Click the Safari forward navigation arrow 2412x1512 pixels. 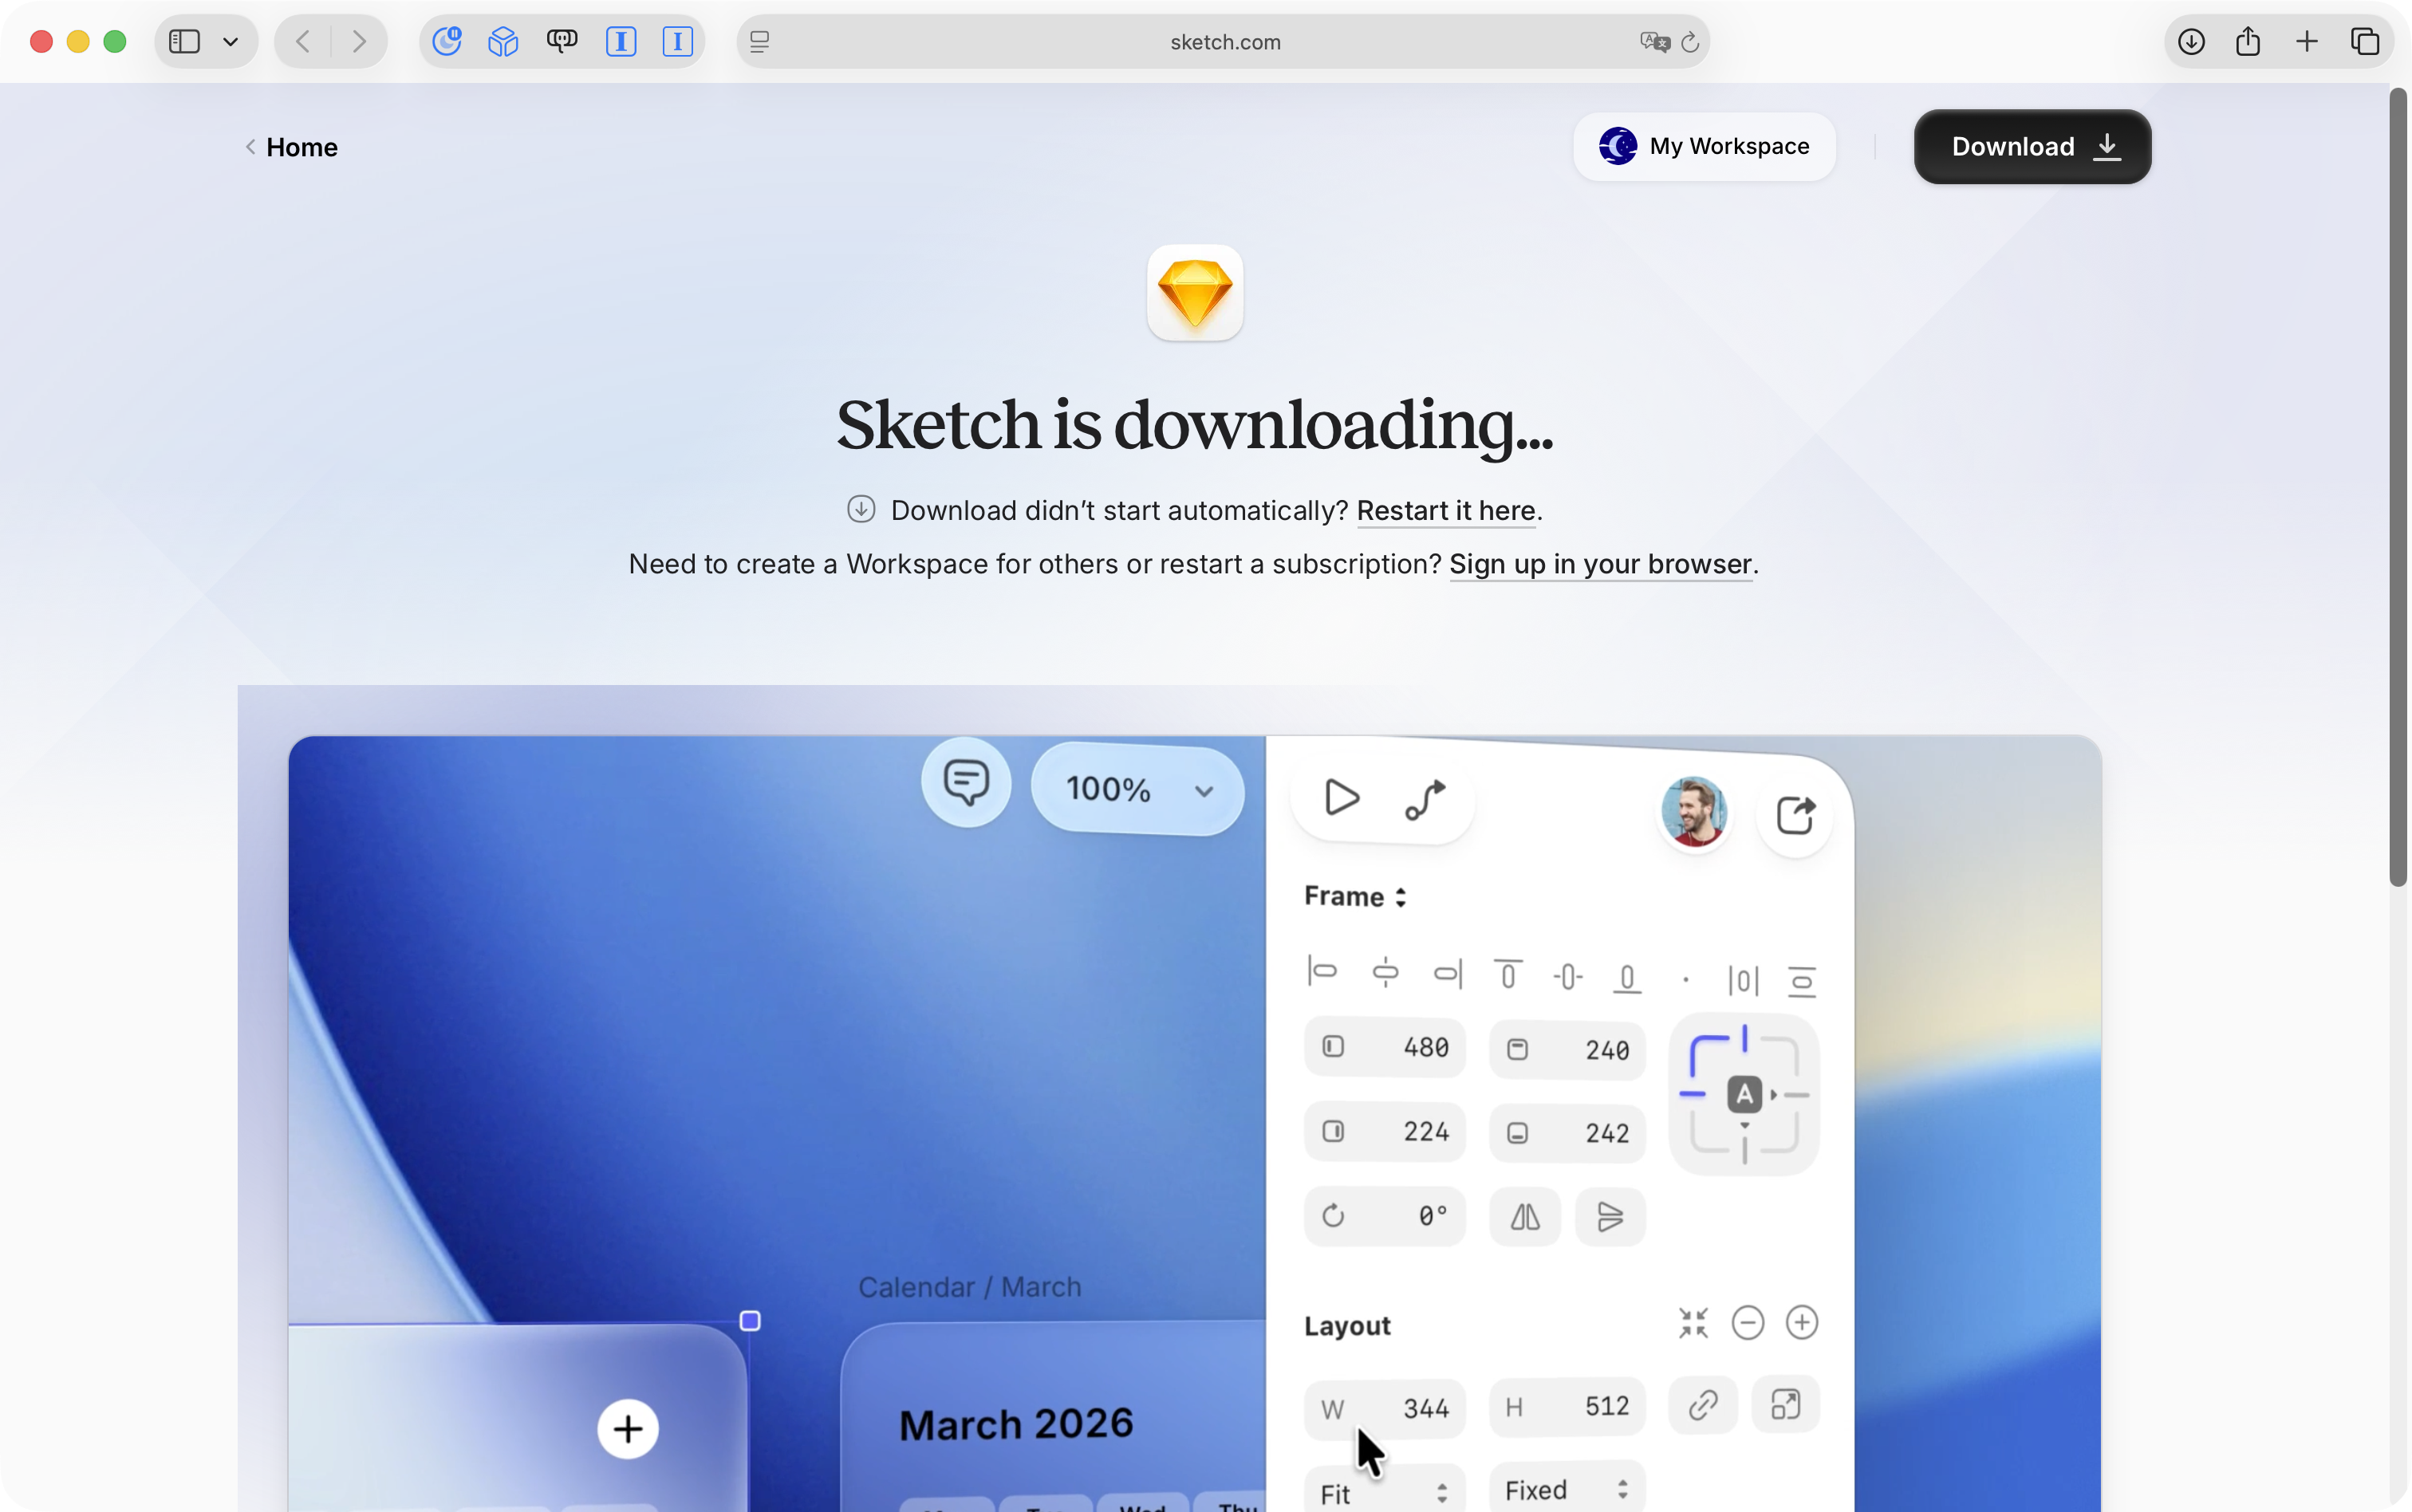pyautogui.click(x=359, y=41)
